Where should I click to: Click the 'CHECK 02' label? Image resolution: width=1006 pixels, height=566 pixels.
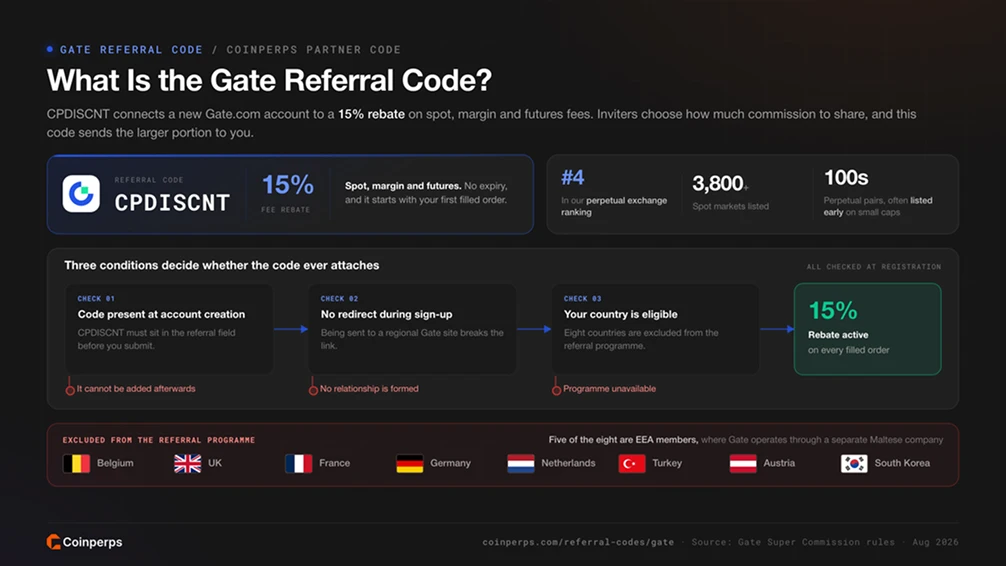pyautogui.click(x=339, y=298)
